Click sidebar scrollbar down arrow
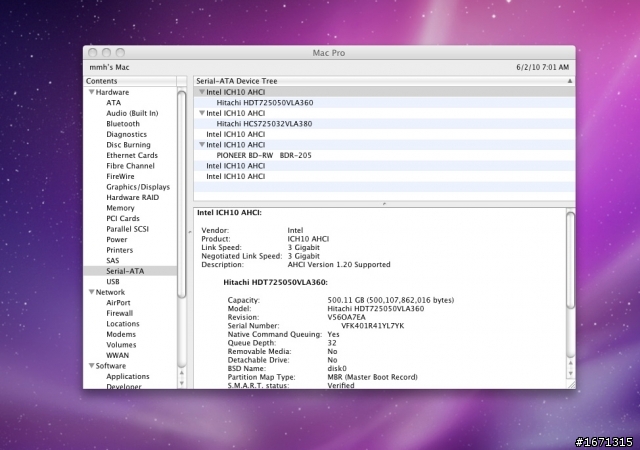This screenshot has height=450, width=640. click(182, 383)
